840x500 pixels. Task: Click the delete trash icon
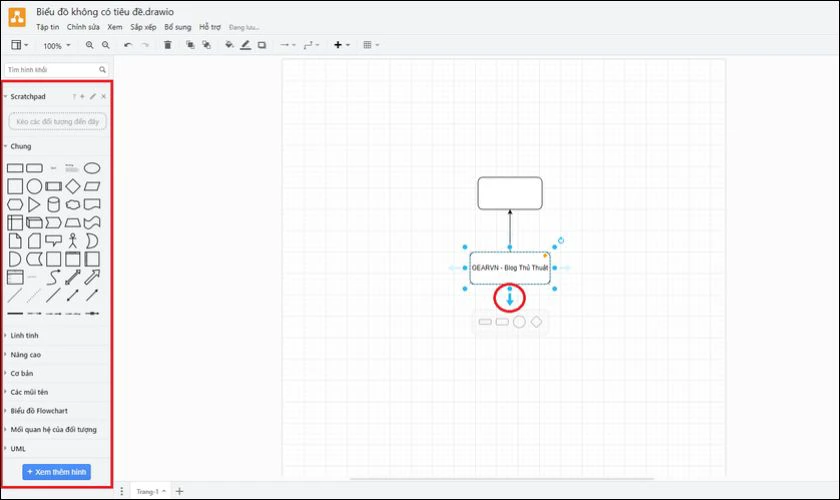168,45
